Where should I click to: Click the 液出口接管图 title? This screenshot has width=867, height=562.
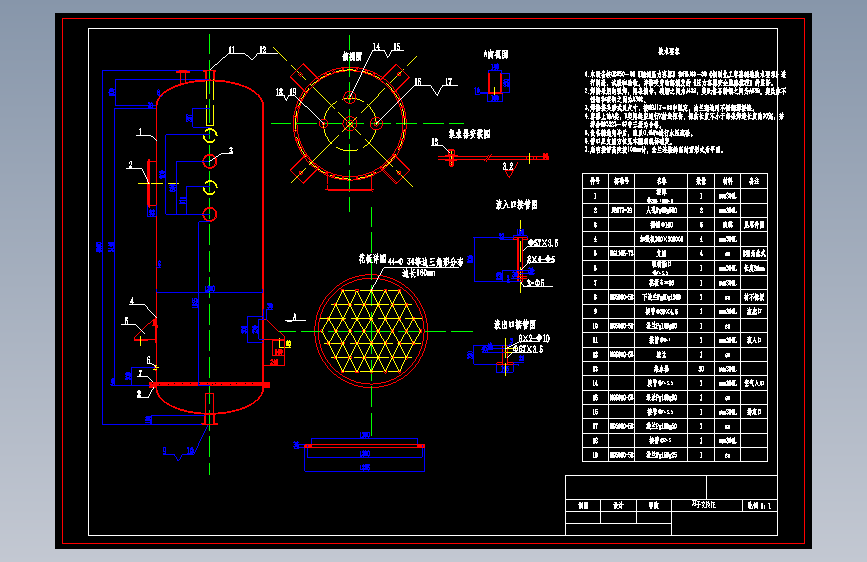click(514, 325)
